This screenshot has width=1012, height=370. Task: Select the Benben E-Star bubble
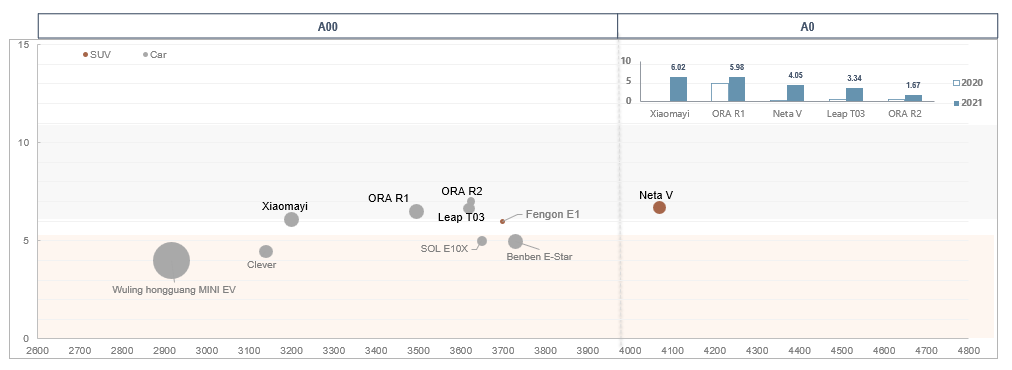[x=515, y=242]
